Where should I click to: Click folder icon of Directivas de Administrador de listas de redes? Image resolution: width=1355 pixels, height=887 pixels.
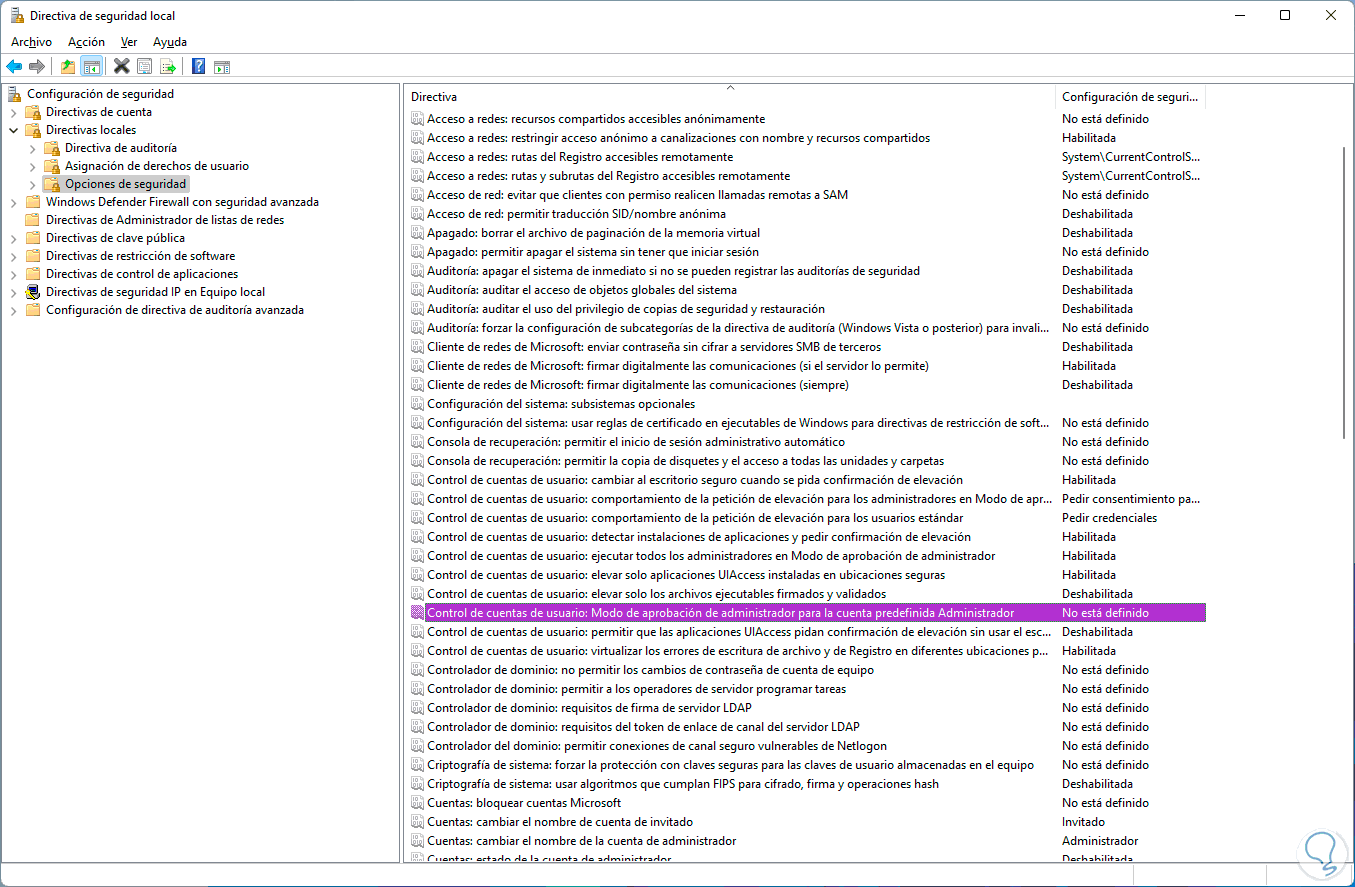pyautogui.click(x=33, y=220)
